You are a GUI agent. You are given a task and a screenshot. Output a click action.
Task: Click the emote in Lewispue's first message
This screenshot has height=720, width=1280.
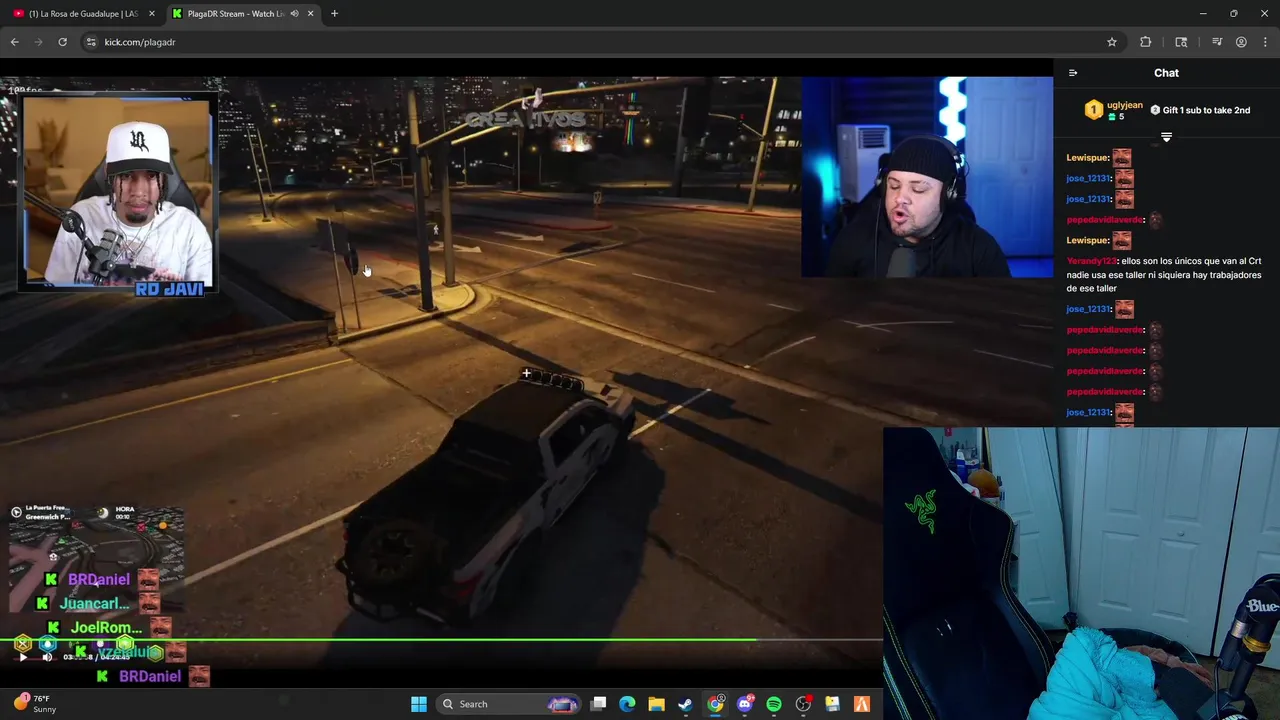[1122, 158]
